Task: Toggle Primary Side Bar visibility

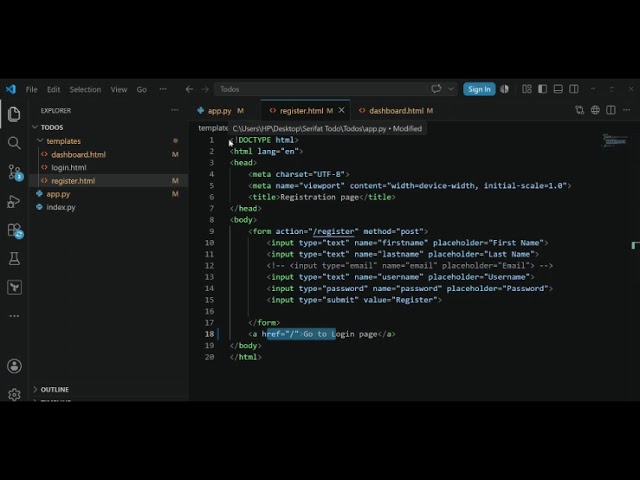Action: pyautogui.click(x=542, y=89)
